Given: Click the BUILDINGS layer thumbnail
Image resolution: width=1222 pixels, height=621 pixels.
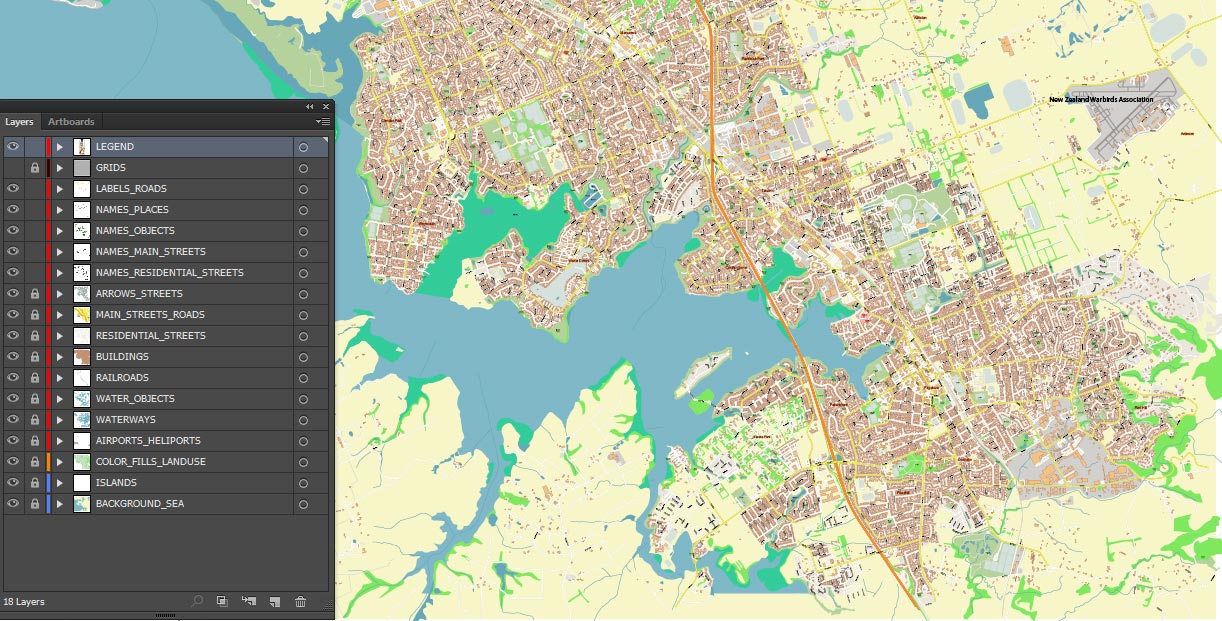Looking at the screenshot, I should (x=82, y=357).
